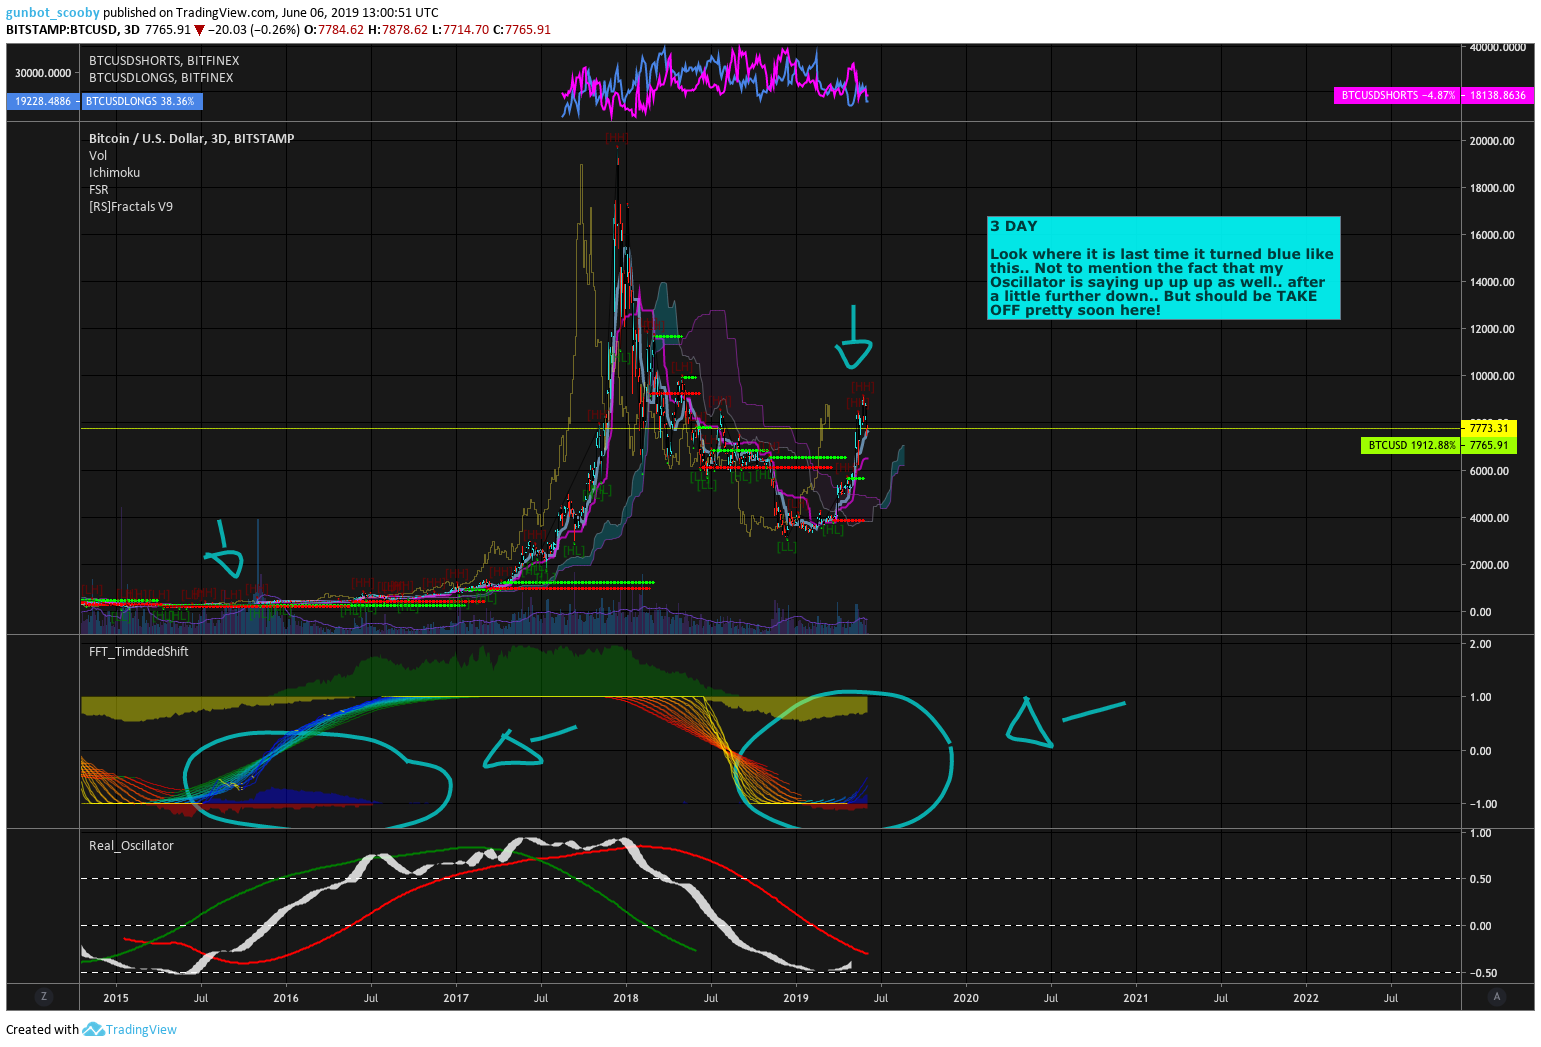
Task: Select the BTCUSDLONGS, BITFINEX legend entry
Action: tap(161, 78)
